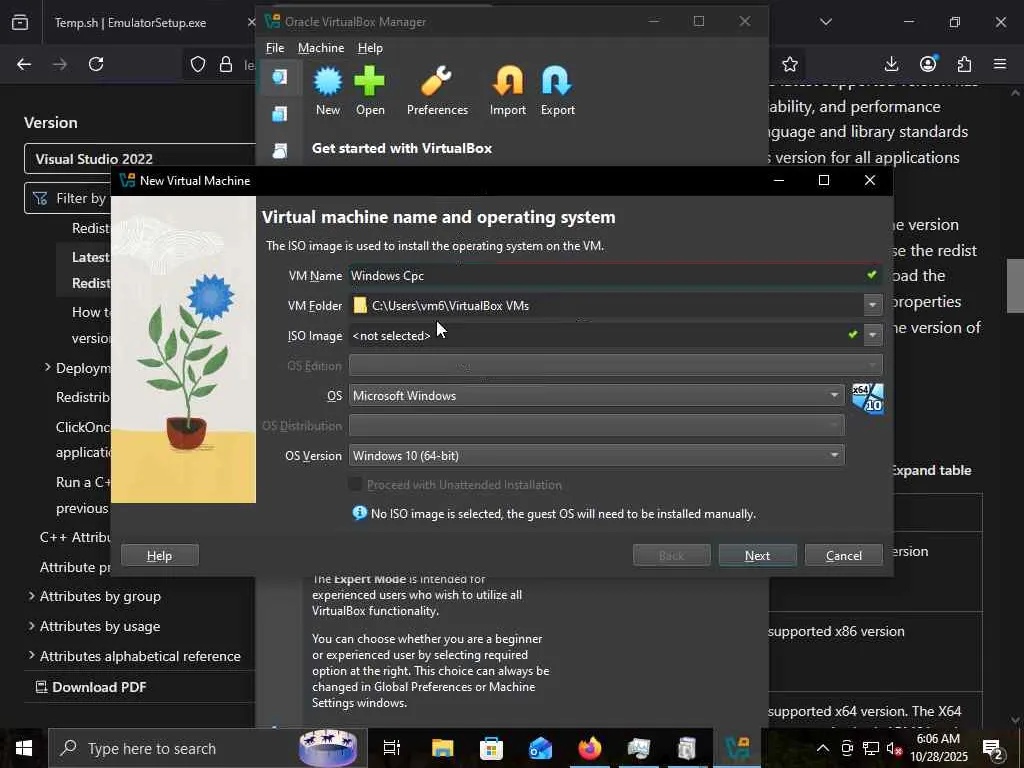The width and height of the screenshot is (1024, 768).
Task: Open the Help menu in VirtualBox Manager
Action: pos(370,48)
